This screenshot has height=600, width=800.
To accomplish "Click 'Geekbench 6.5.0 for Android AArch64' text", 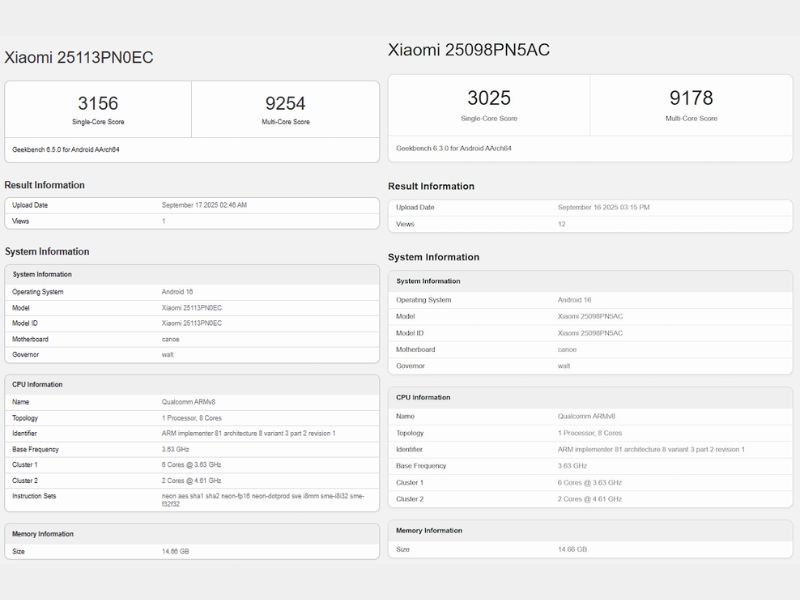I will point(66,149).
